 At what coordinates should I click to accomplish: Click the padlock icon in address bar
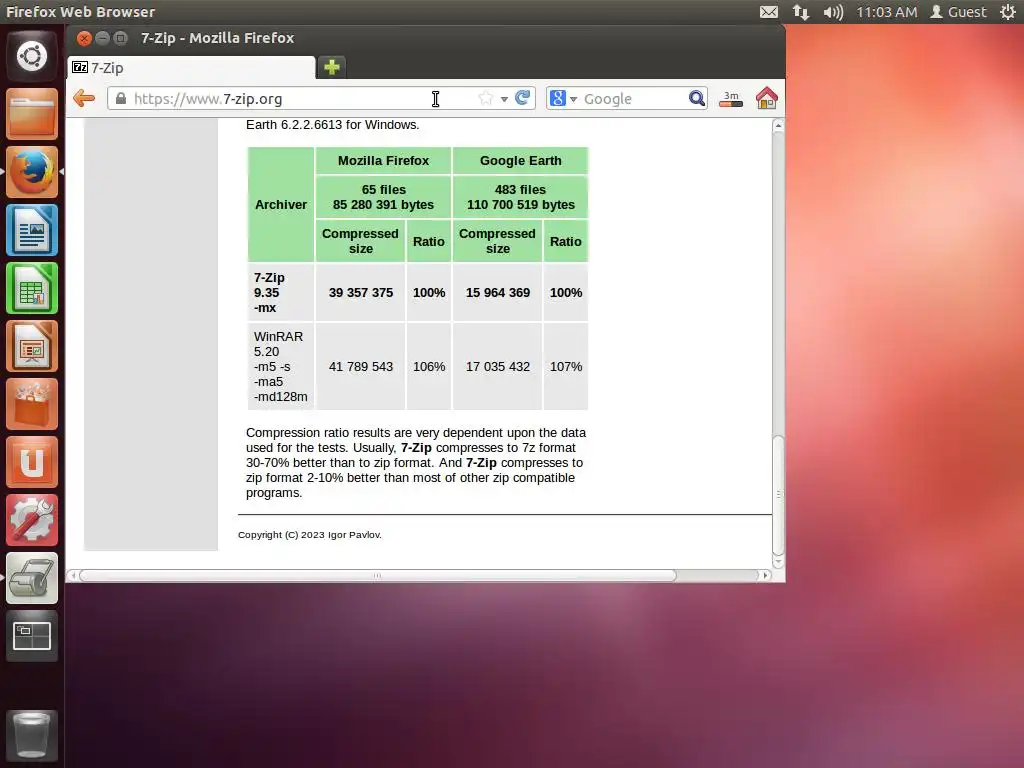(x=121, y=99)
